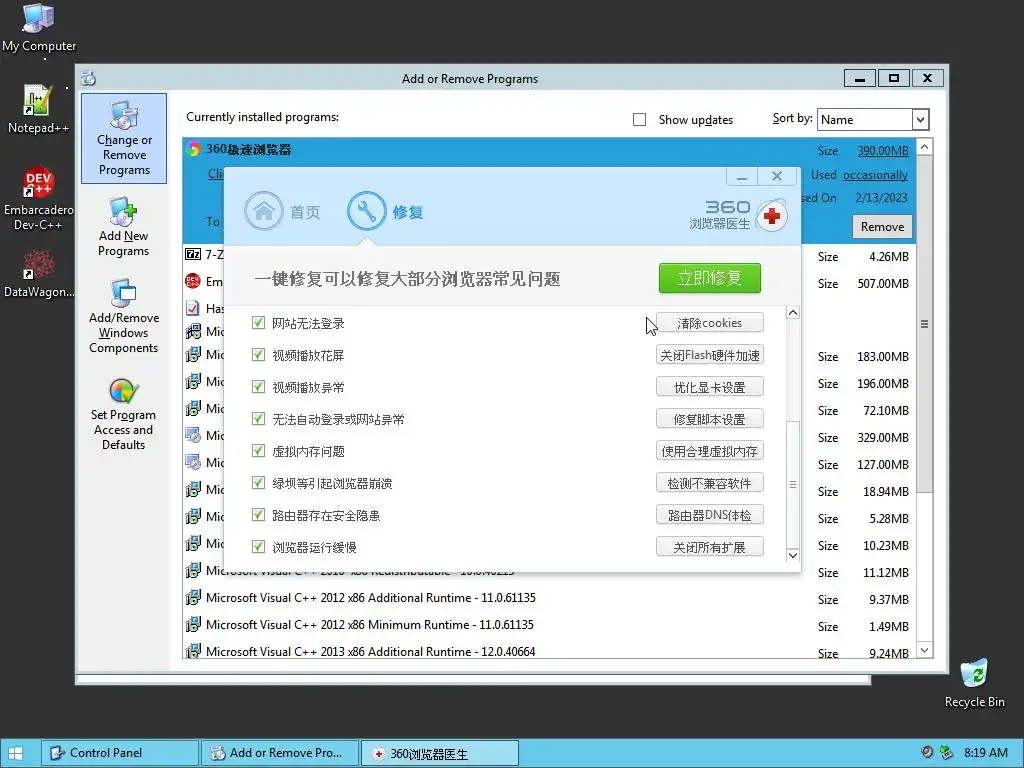The image size is (1024, 768).
Task: Click 立即修复 green repair button
Action: pos(710,278)
